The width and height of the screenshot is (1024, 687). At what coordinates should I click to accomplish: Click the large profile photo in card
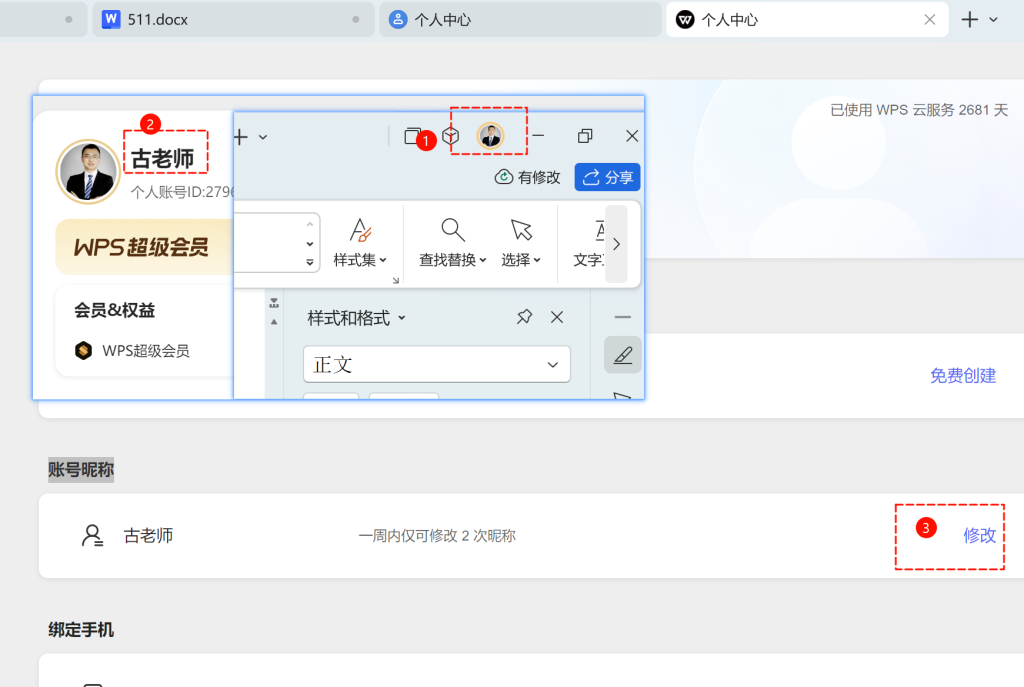tap(88, 172)
